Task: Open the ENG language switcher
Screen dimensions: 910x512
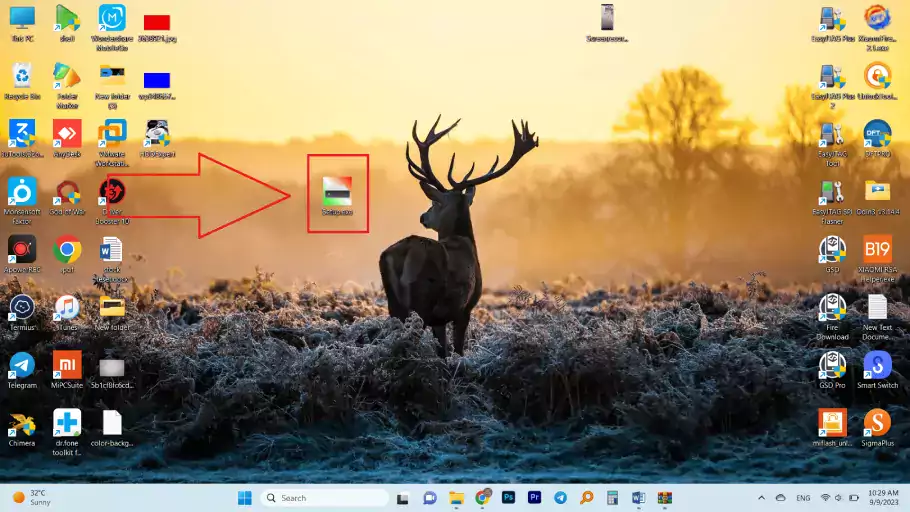Action: (802, 497)
